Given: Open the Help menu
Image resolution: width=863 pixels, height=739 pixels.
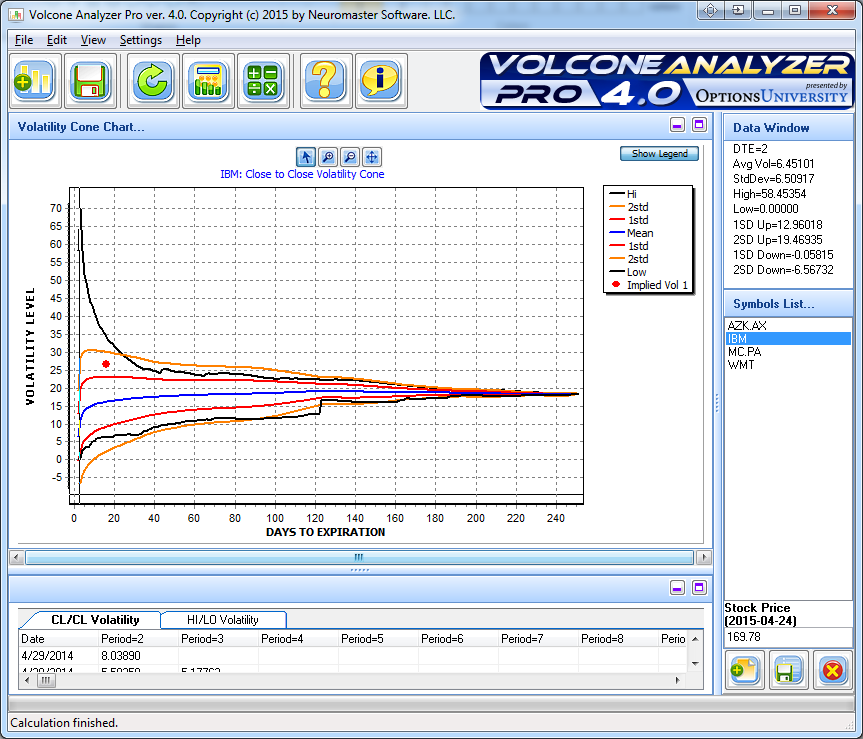Looking at the screenshot, I should (188, 40).
